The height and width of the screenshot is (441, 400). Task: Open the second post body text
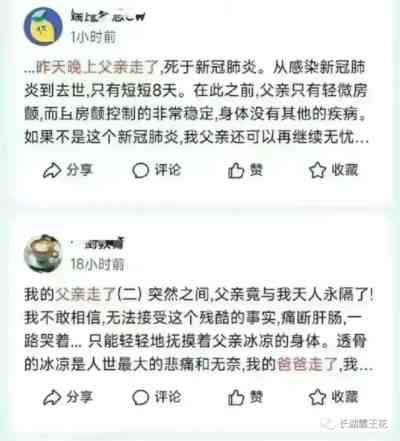(199, 329)
